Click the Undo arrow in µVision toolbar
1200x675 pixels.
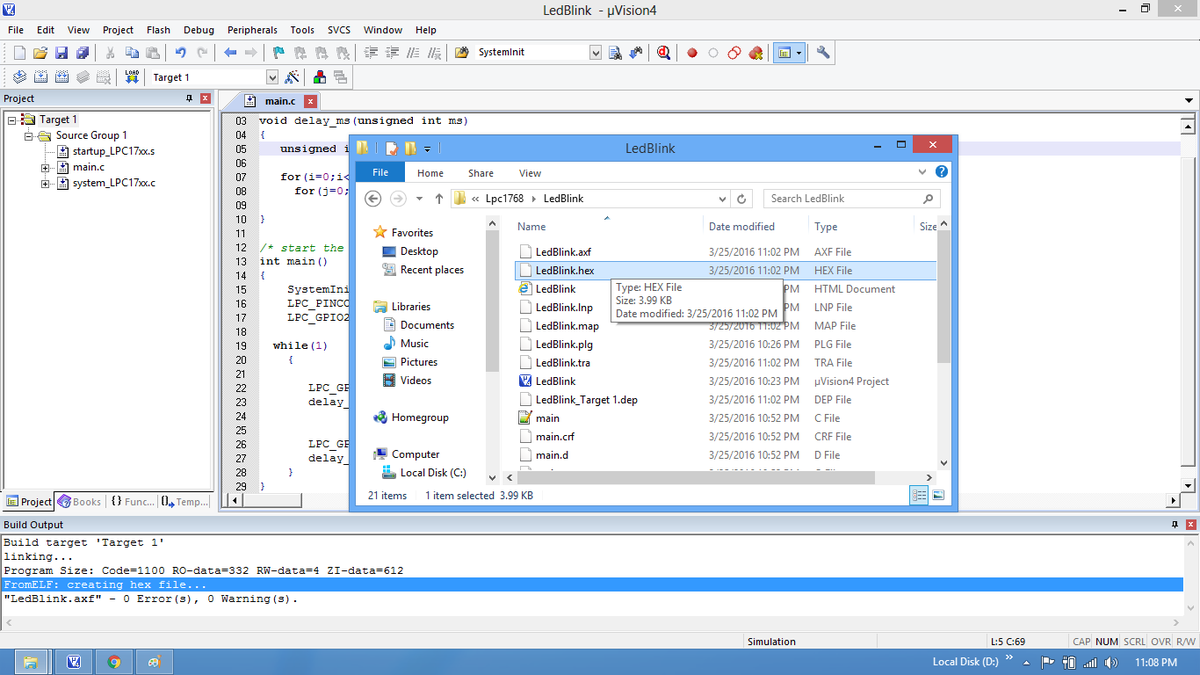click(x=180, y=52)
